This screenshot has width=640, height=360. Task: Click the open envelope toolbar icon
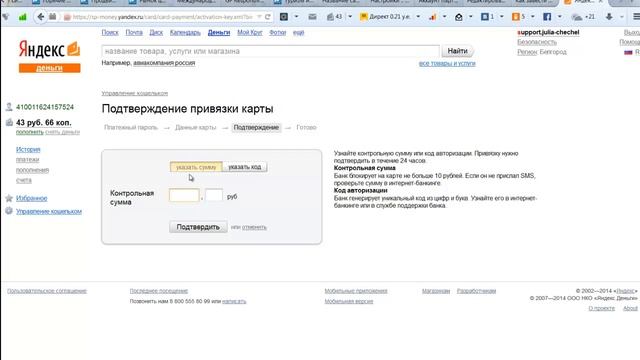459,17
